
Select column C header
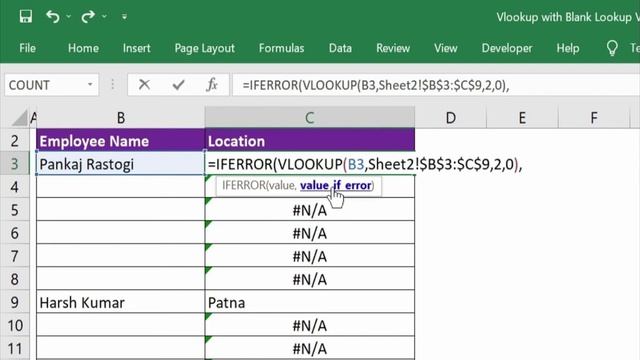coord(310,118)
